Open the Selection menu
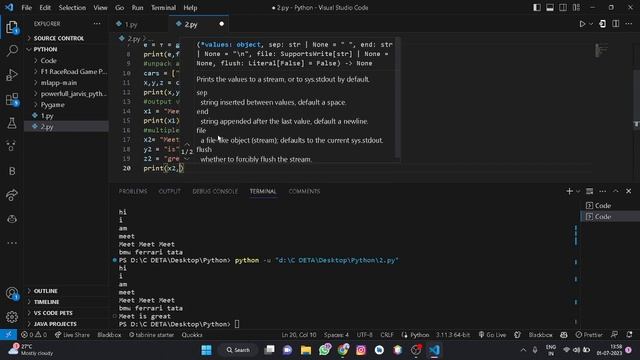640x360 pixels. click(x=72, y=7)
